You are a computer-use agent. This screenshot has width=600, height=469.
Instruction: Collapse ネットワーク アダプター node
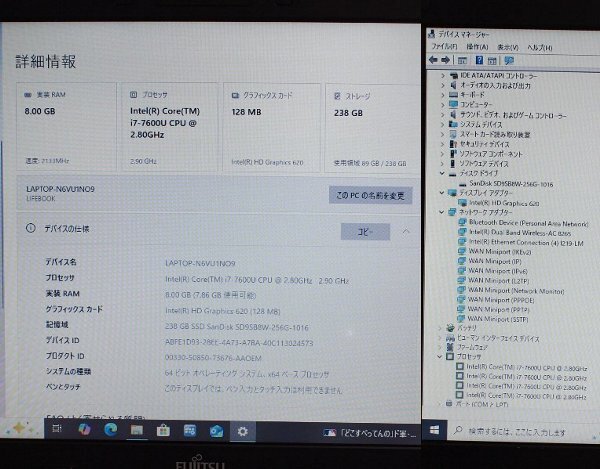coord(442,212)
